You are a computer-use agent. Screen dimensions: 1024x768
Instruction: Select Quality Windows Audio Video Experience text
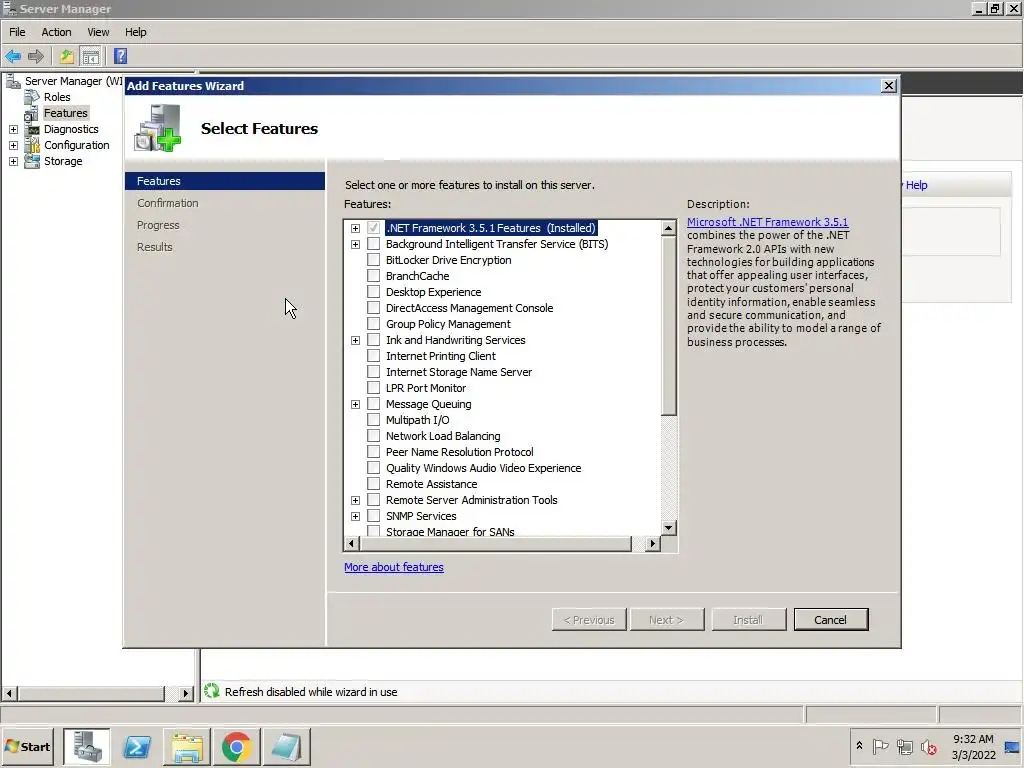point(483,468)
